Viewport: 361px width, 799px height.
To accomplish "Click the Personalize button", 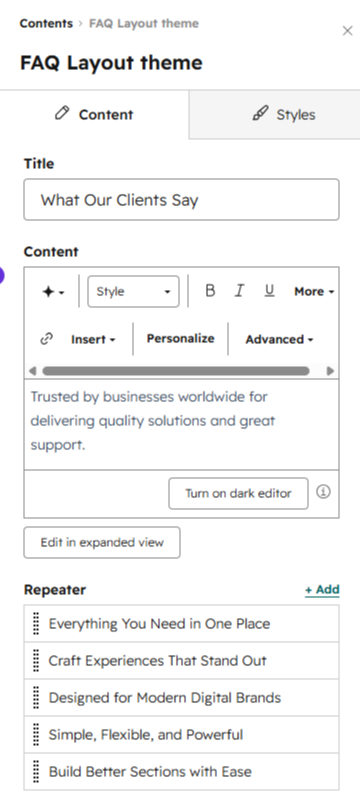I will [180, 338].
